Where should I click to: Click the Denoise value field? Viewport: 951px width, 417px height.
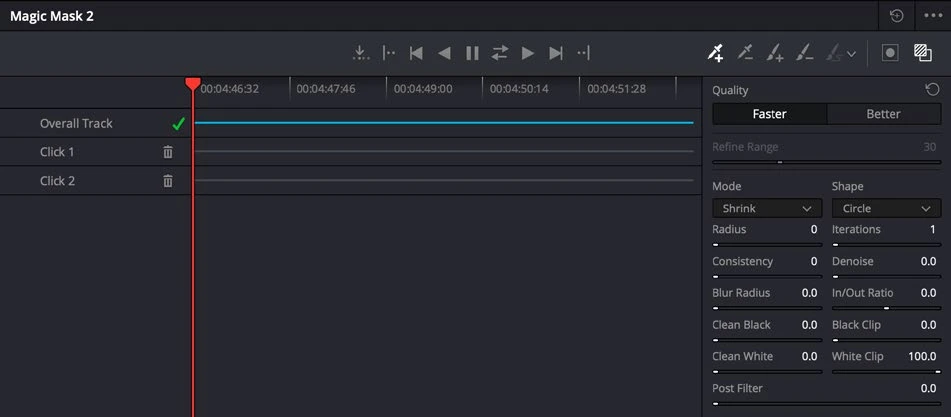[929, 261]
